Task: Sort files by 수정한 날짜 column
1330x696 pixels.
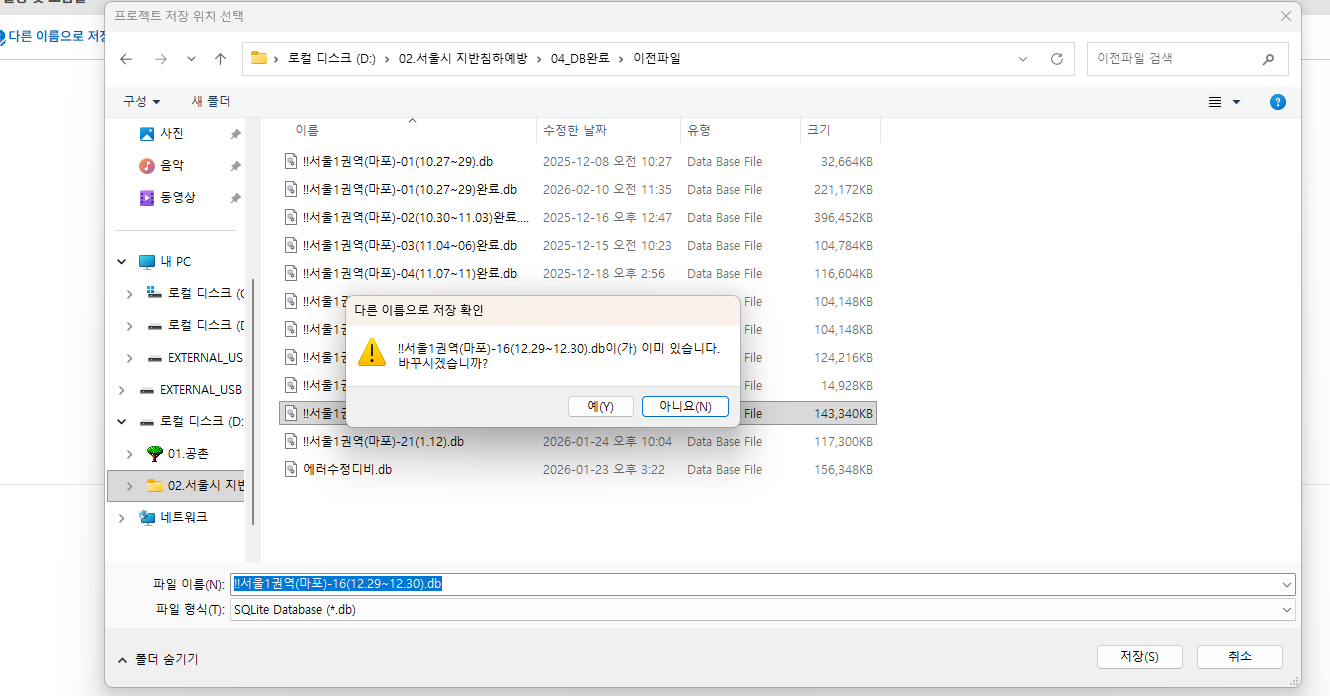Action: point(574,130)
